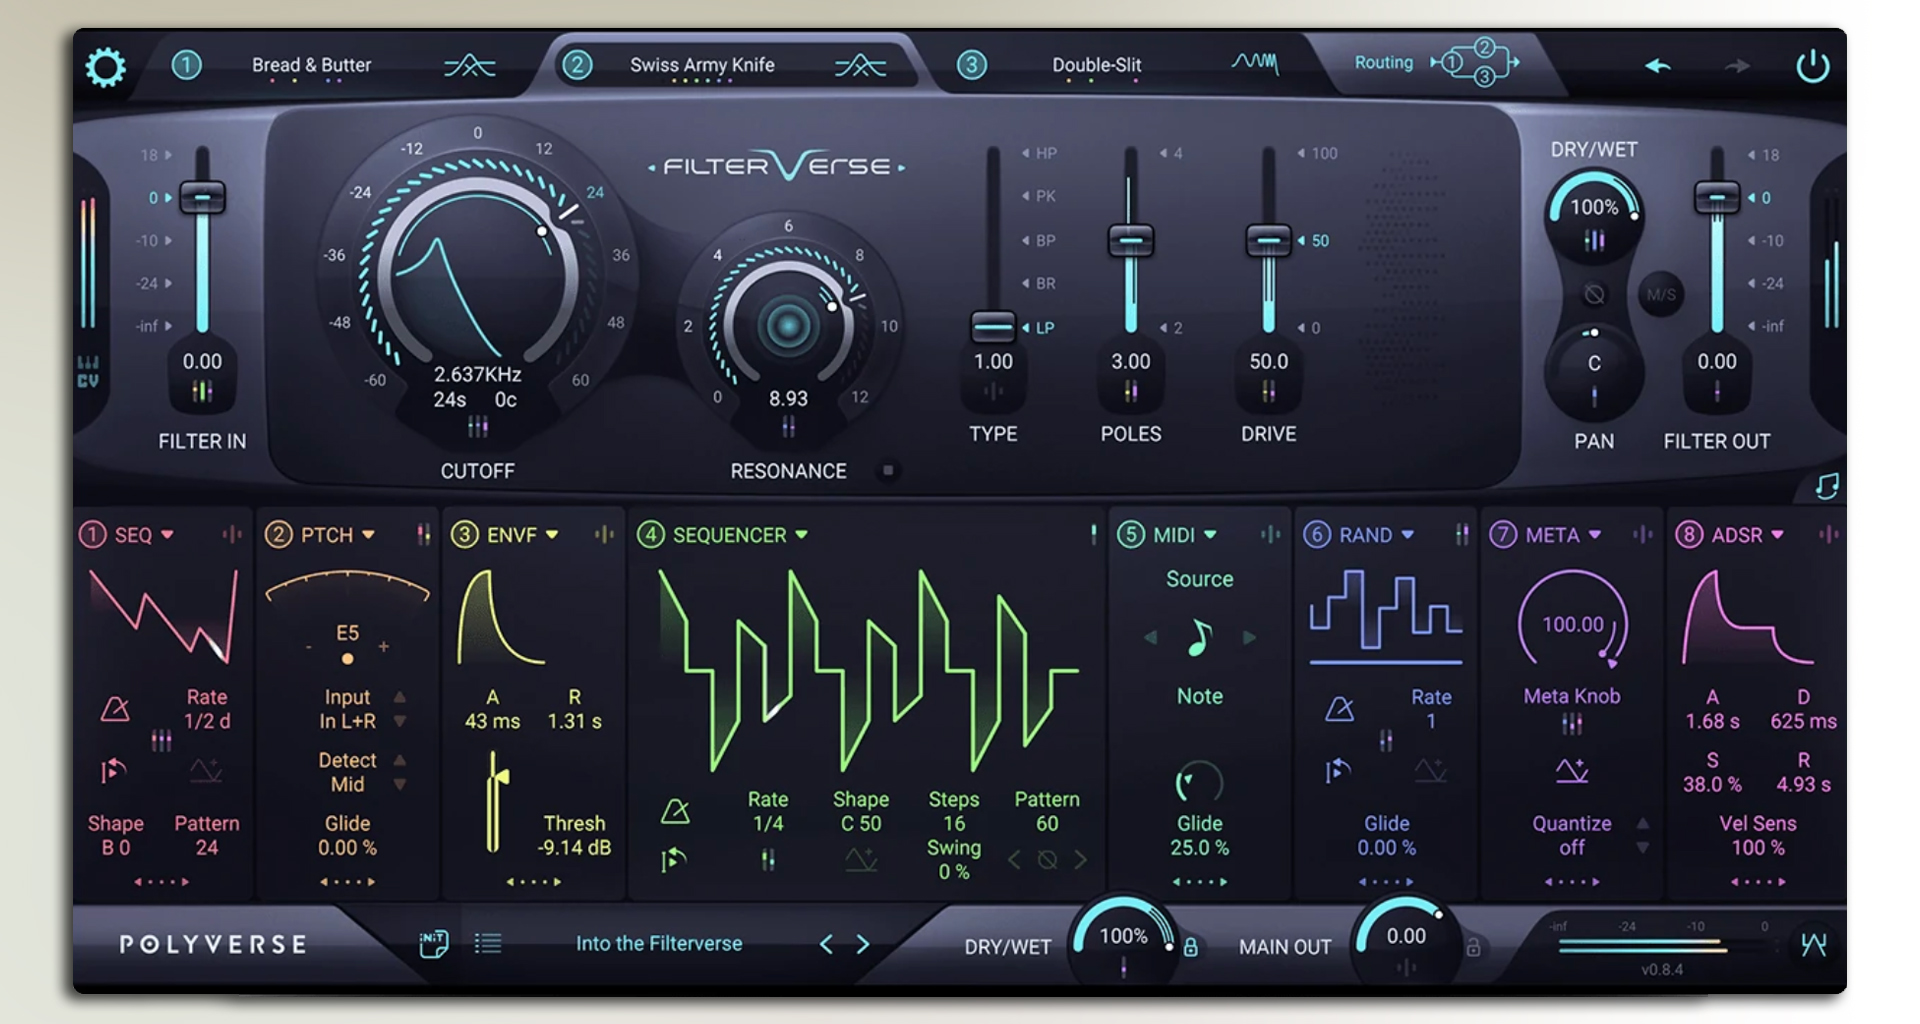1920x1024 pixels.
Task: Select filter slot 2 Swiss Army Knife
Action: pyautogui.click(x=702, y=65)
